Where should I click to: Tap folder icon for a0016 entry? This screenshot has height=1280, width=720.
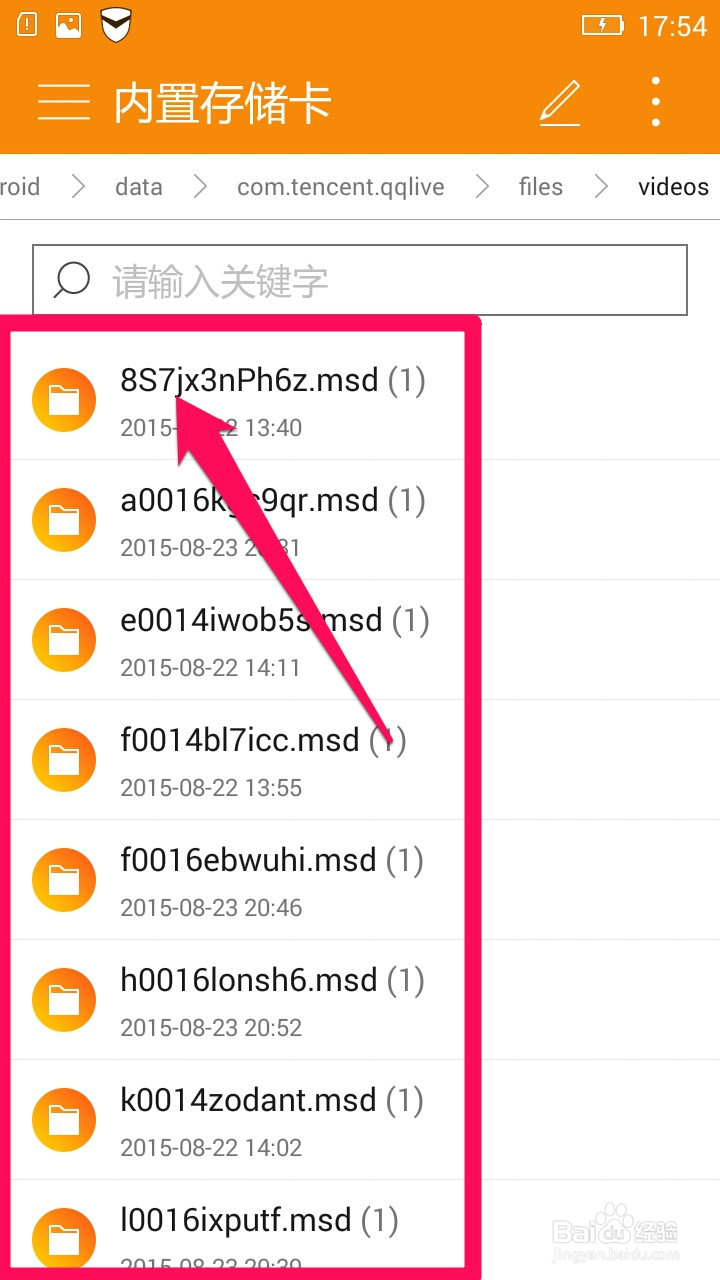(64, 520)
